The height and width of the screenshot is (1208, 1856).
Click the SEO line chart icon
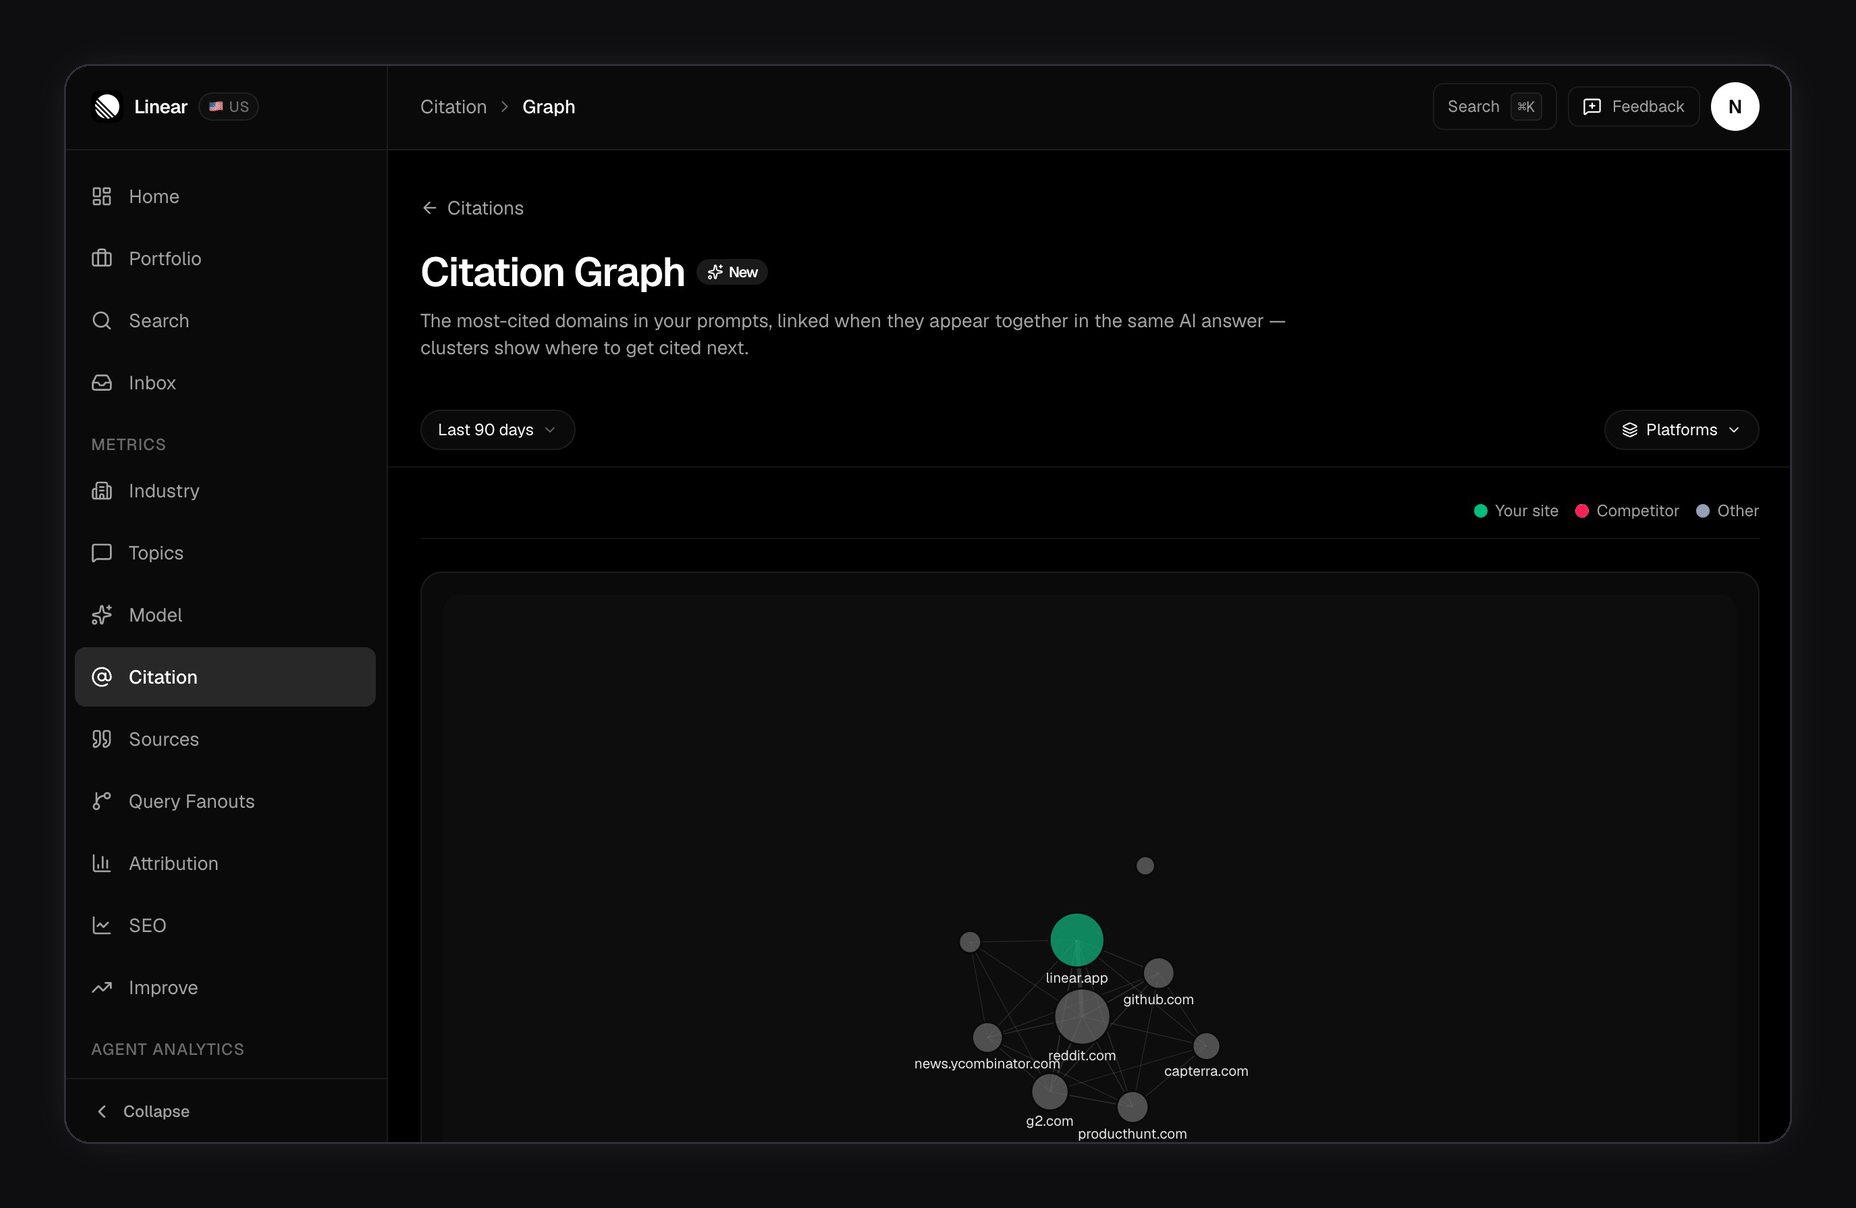tap(102, 925)
